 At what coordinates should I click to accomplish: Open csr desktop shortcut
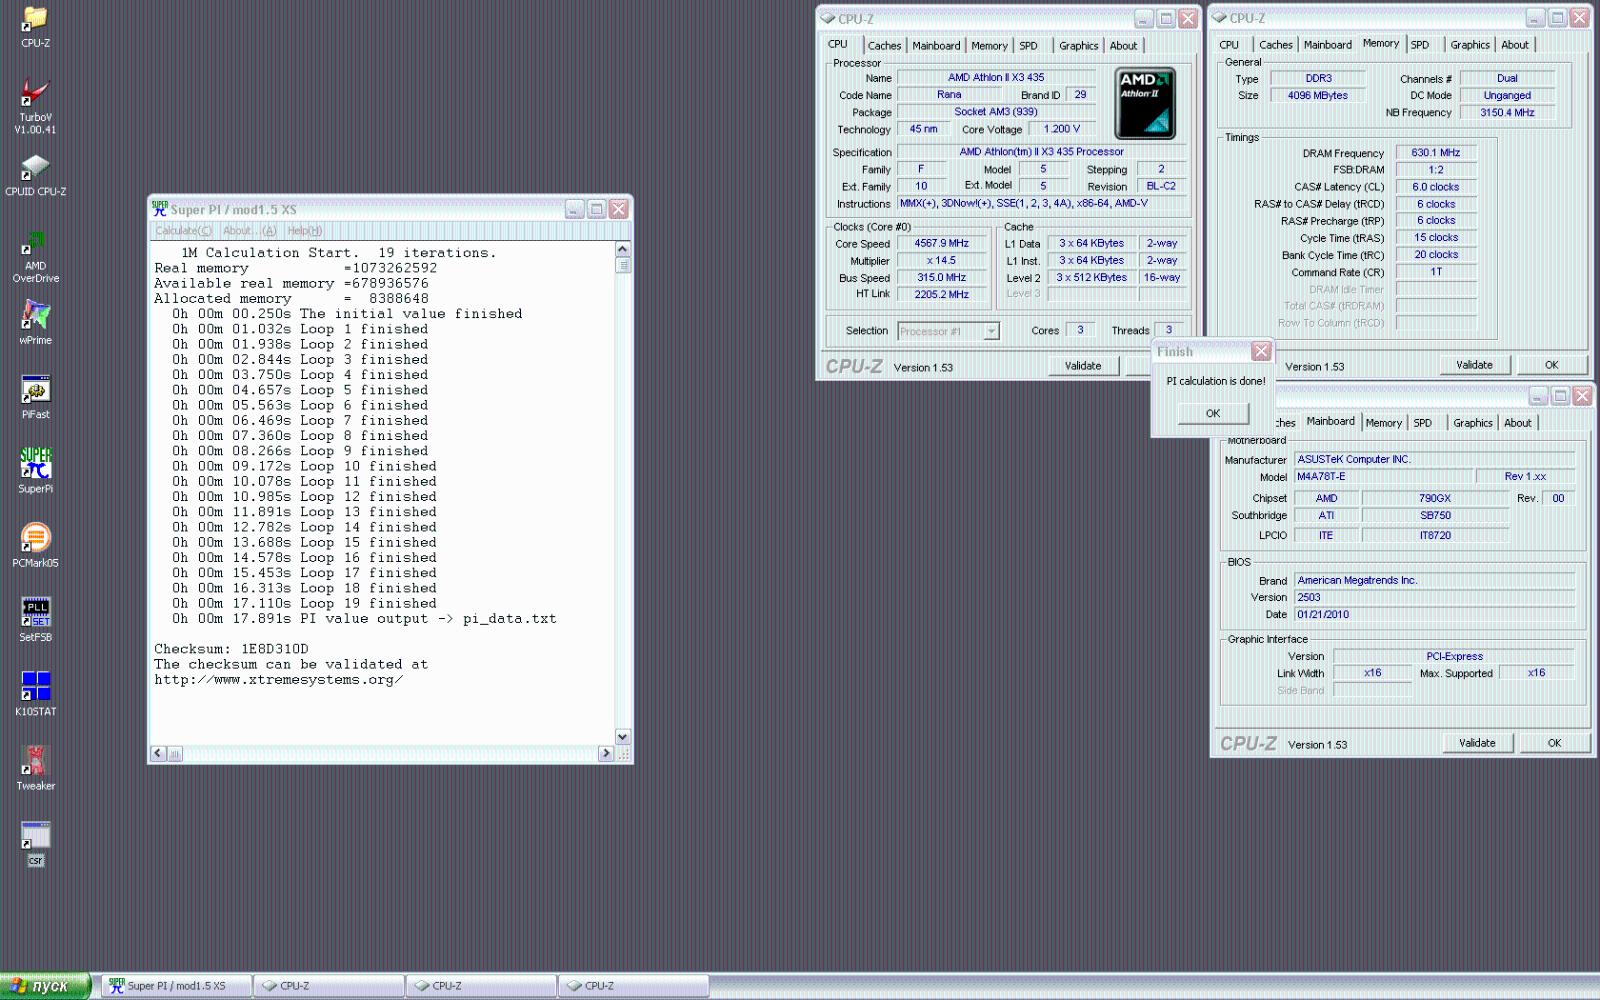pos(35,843)
